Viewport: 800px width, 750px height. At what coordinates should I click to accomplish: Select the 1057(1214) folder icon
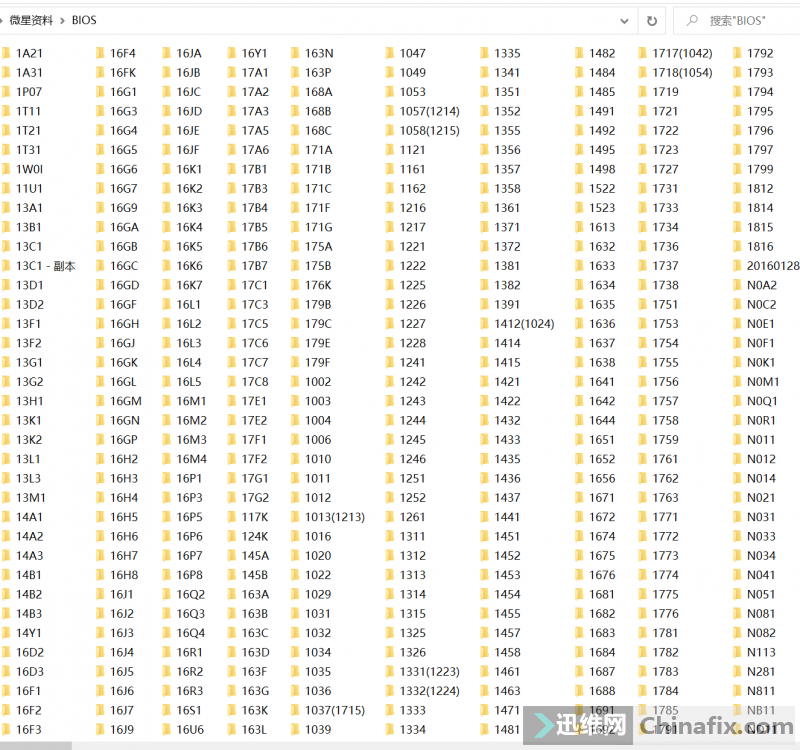390,111
